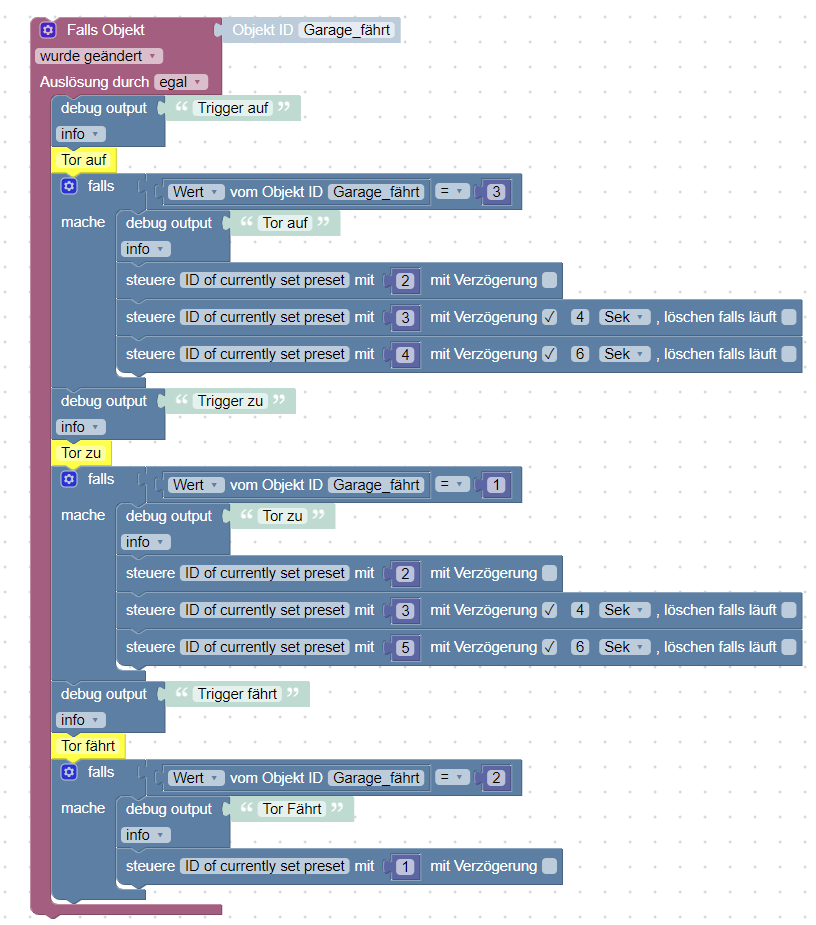Edit comparison number 3 in first falls condition
Image resolution: width=816 pixels, height=925 pixels.
point(496,192)
